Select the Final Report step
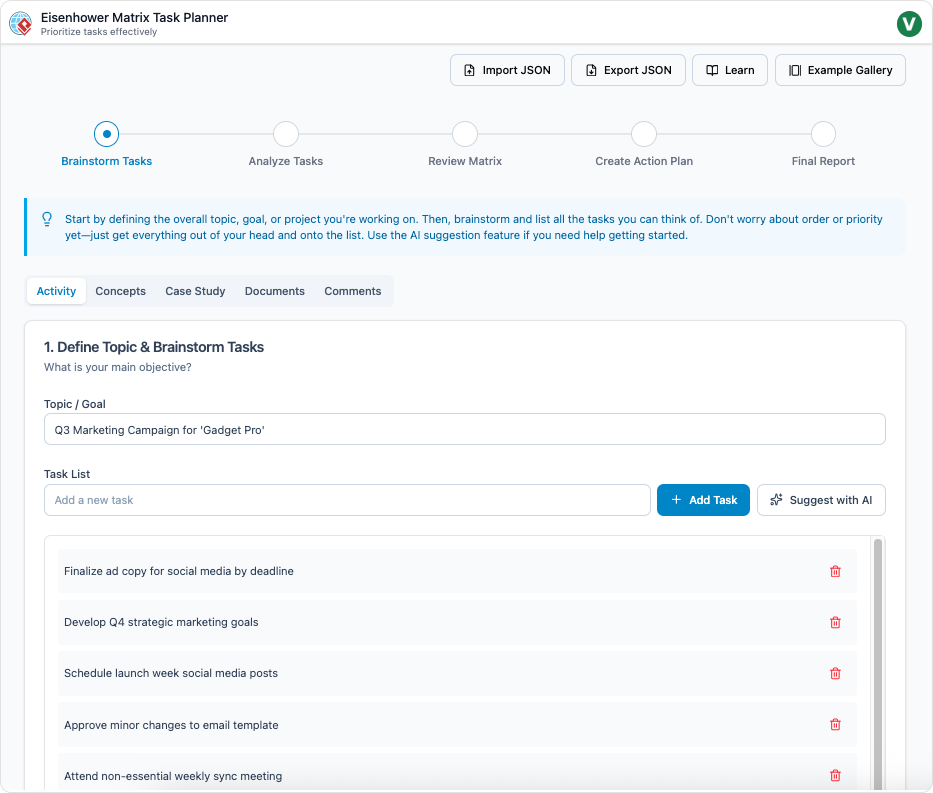The image size is (933, 793). coord(823,134)
